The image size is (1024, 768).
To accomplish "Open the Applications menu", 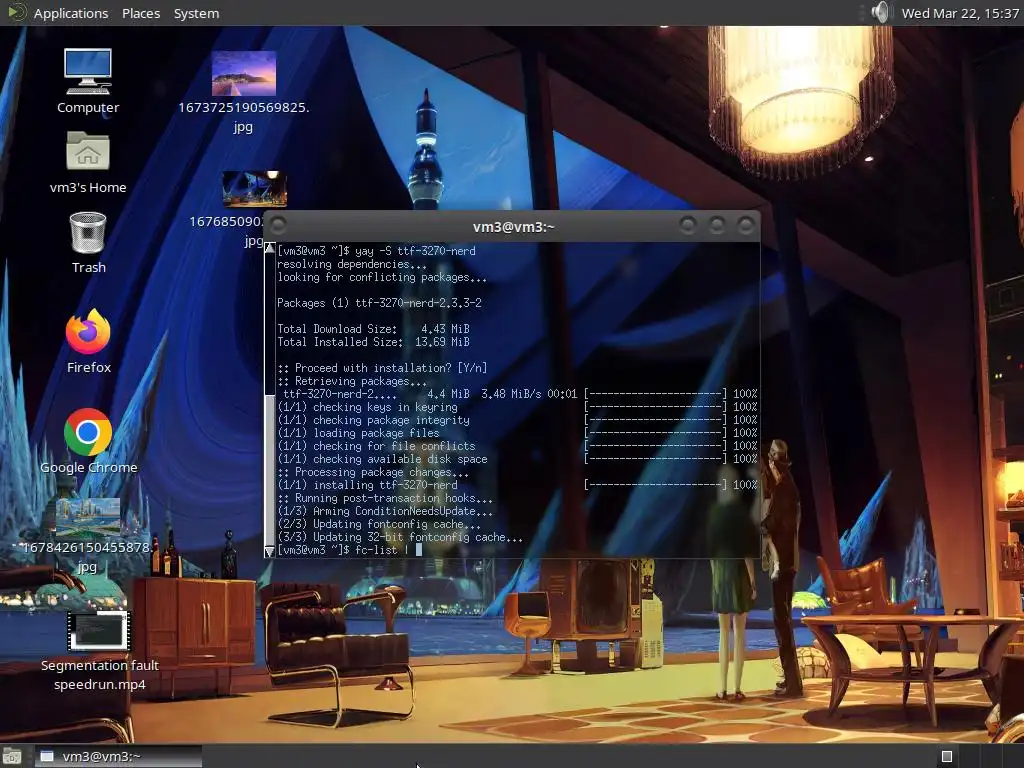I will [71, 13].
